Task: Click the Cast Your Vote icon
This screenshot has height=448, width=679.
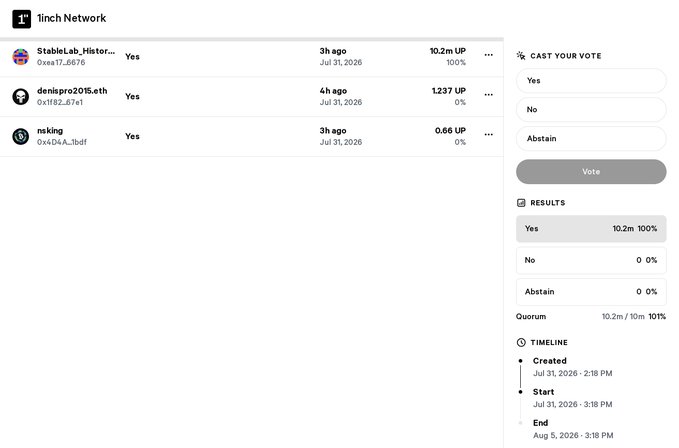Action: 521,55
